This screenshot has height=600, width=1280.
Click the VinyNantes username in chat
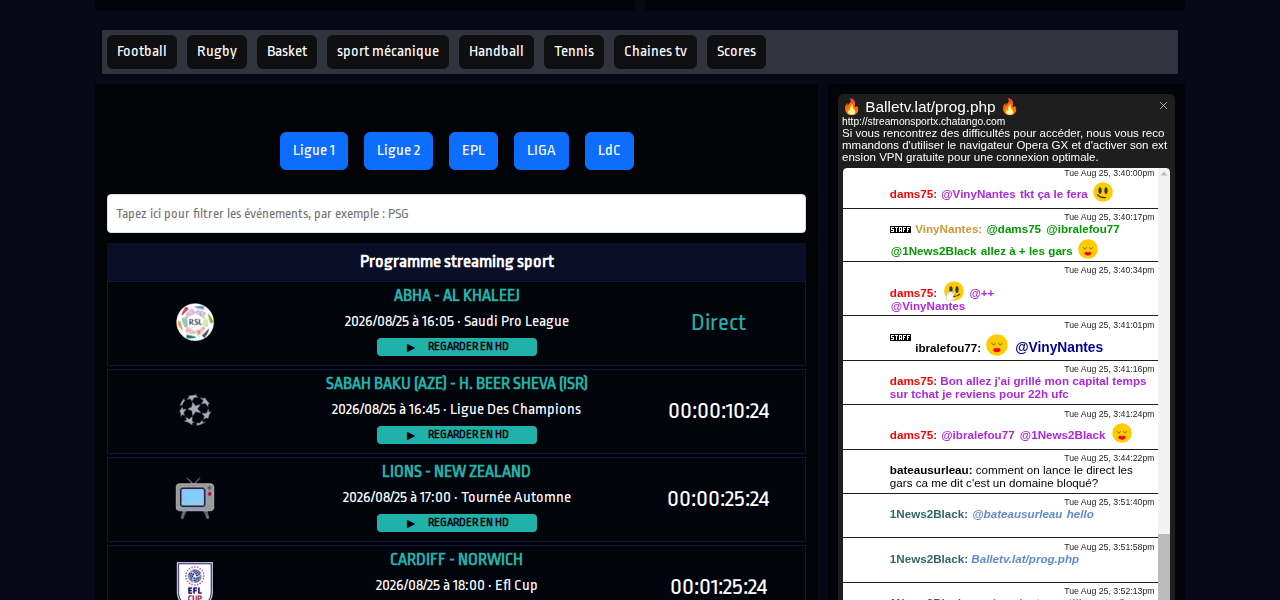(947, 229)
